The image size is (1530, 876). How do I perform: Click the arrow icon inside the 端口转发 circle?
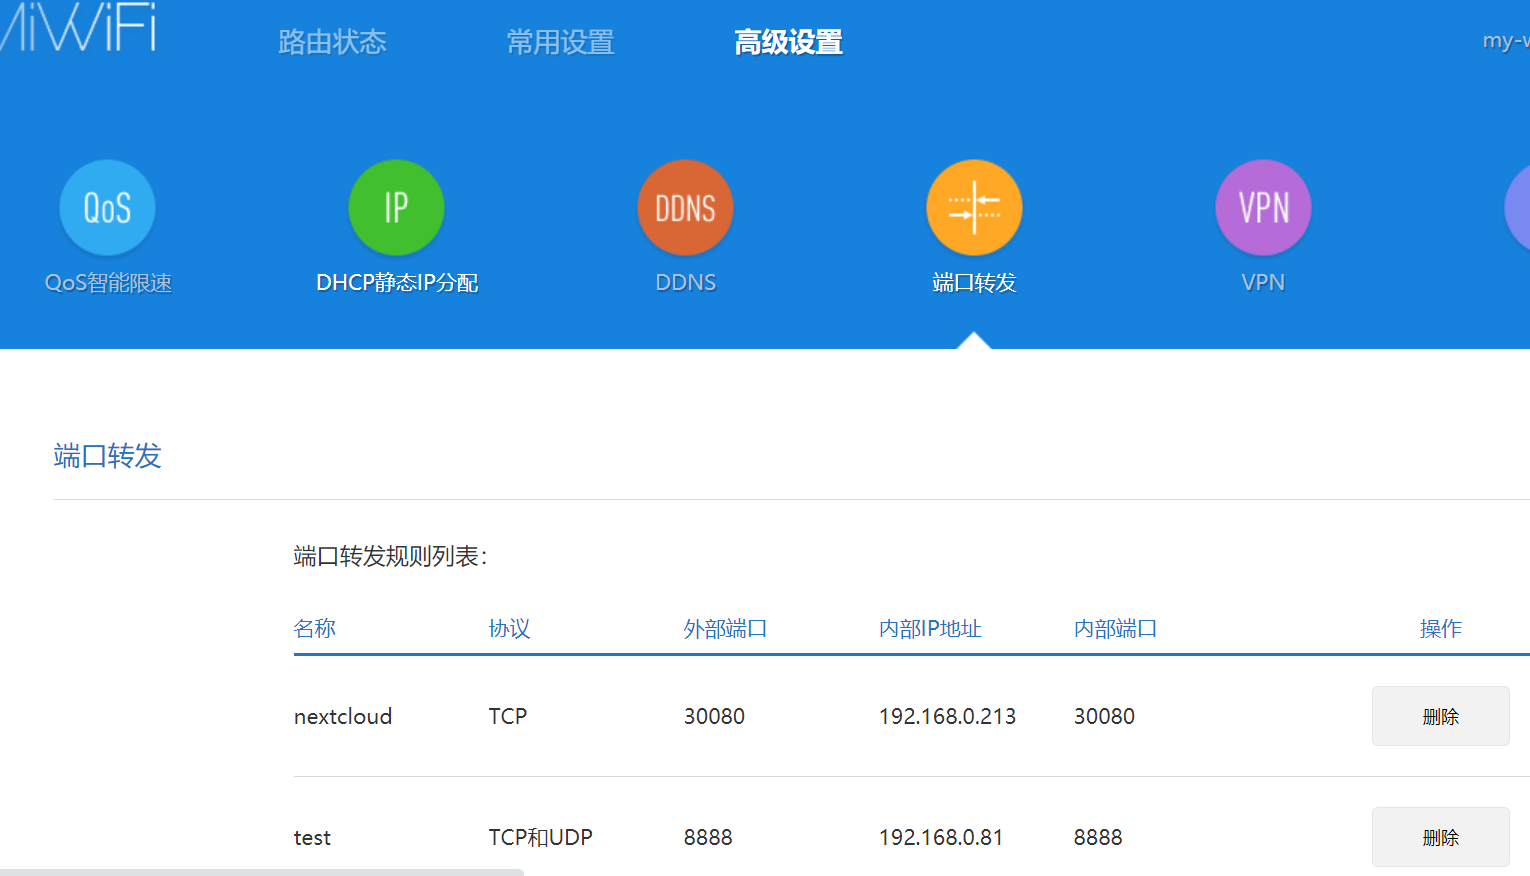[974, 207]
